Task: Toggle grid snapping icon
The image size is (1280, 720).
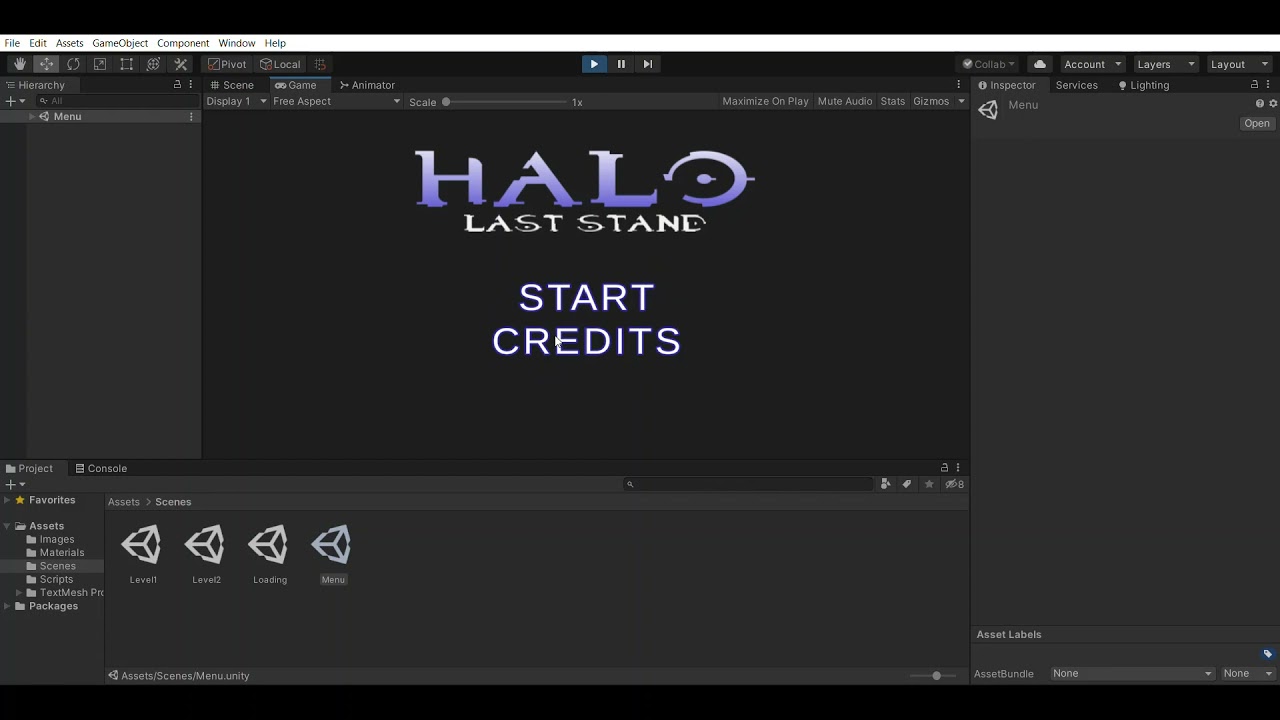Action: (x=320, y=64)
